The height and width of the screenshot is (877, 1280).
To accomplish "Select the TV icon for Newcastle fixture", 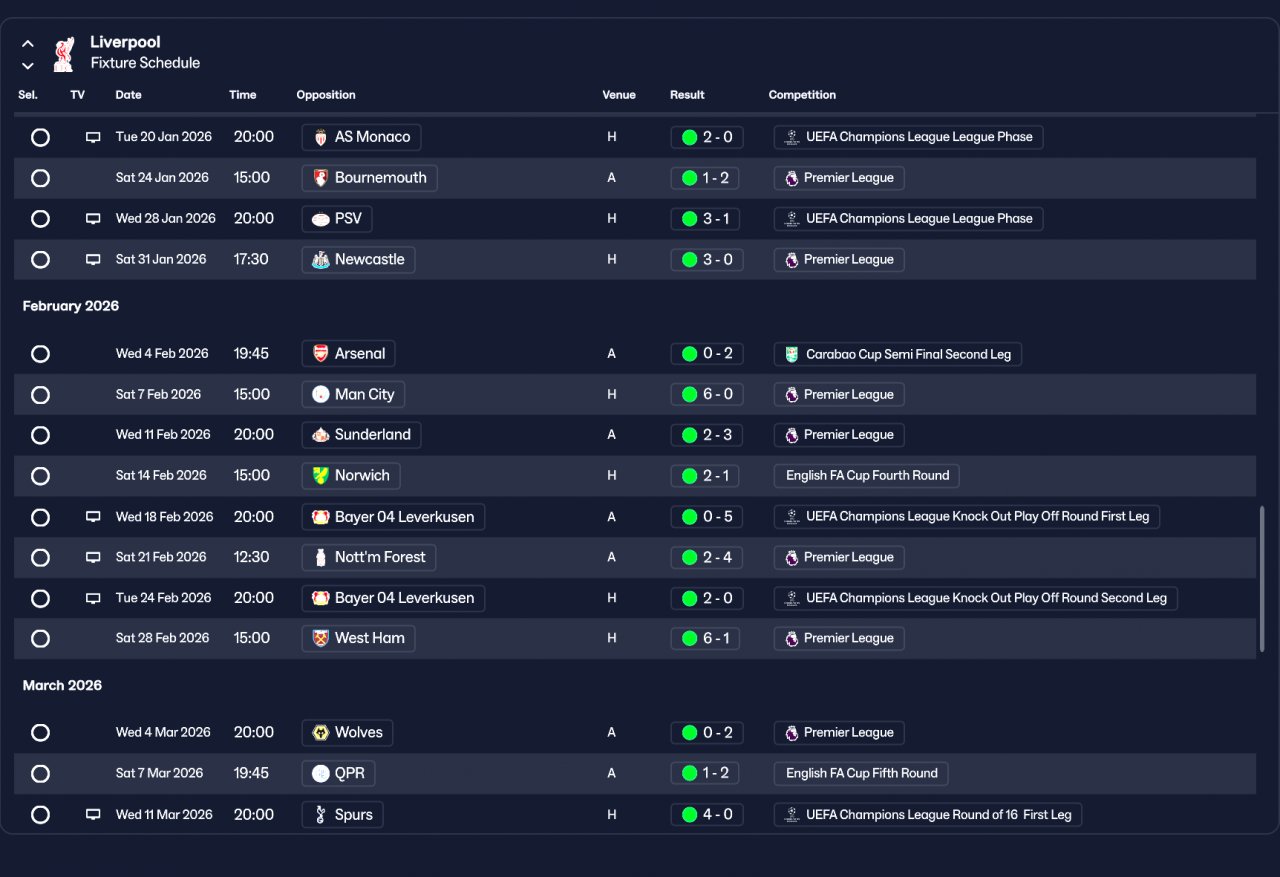I will click(93, 260).
